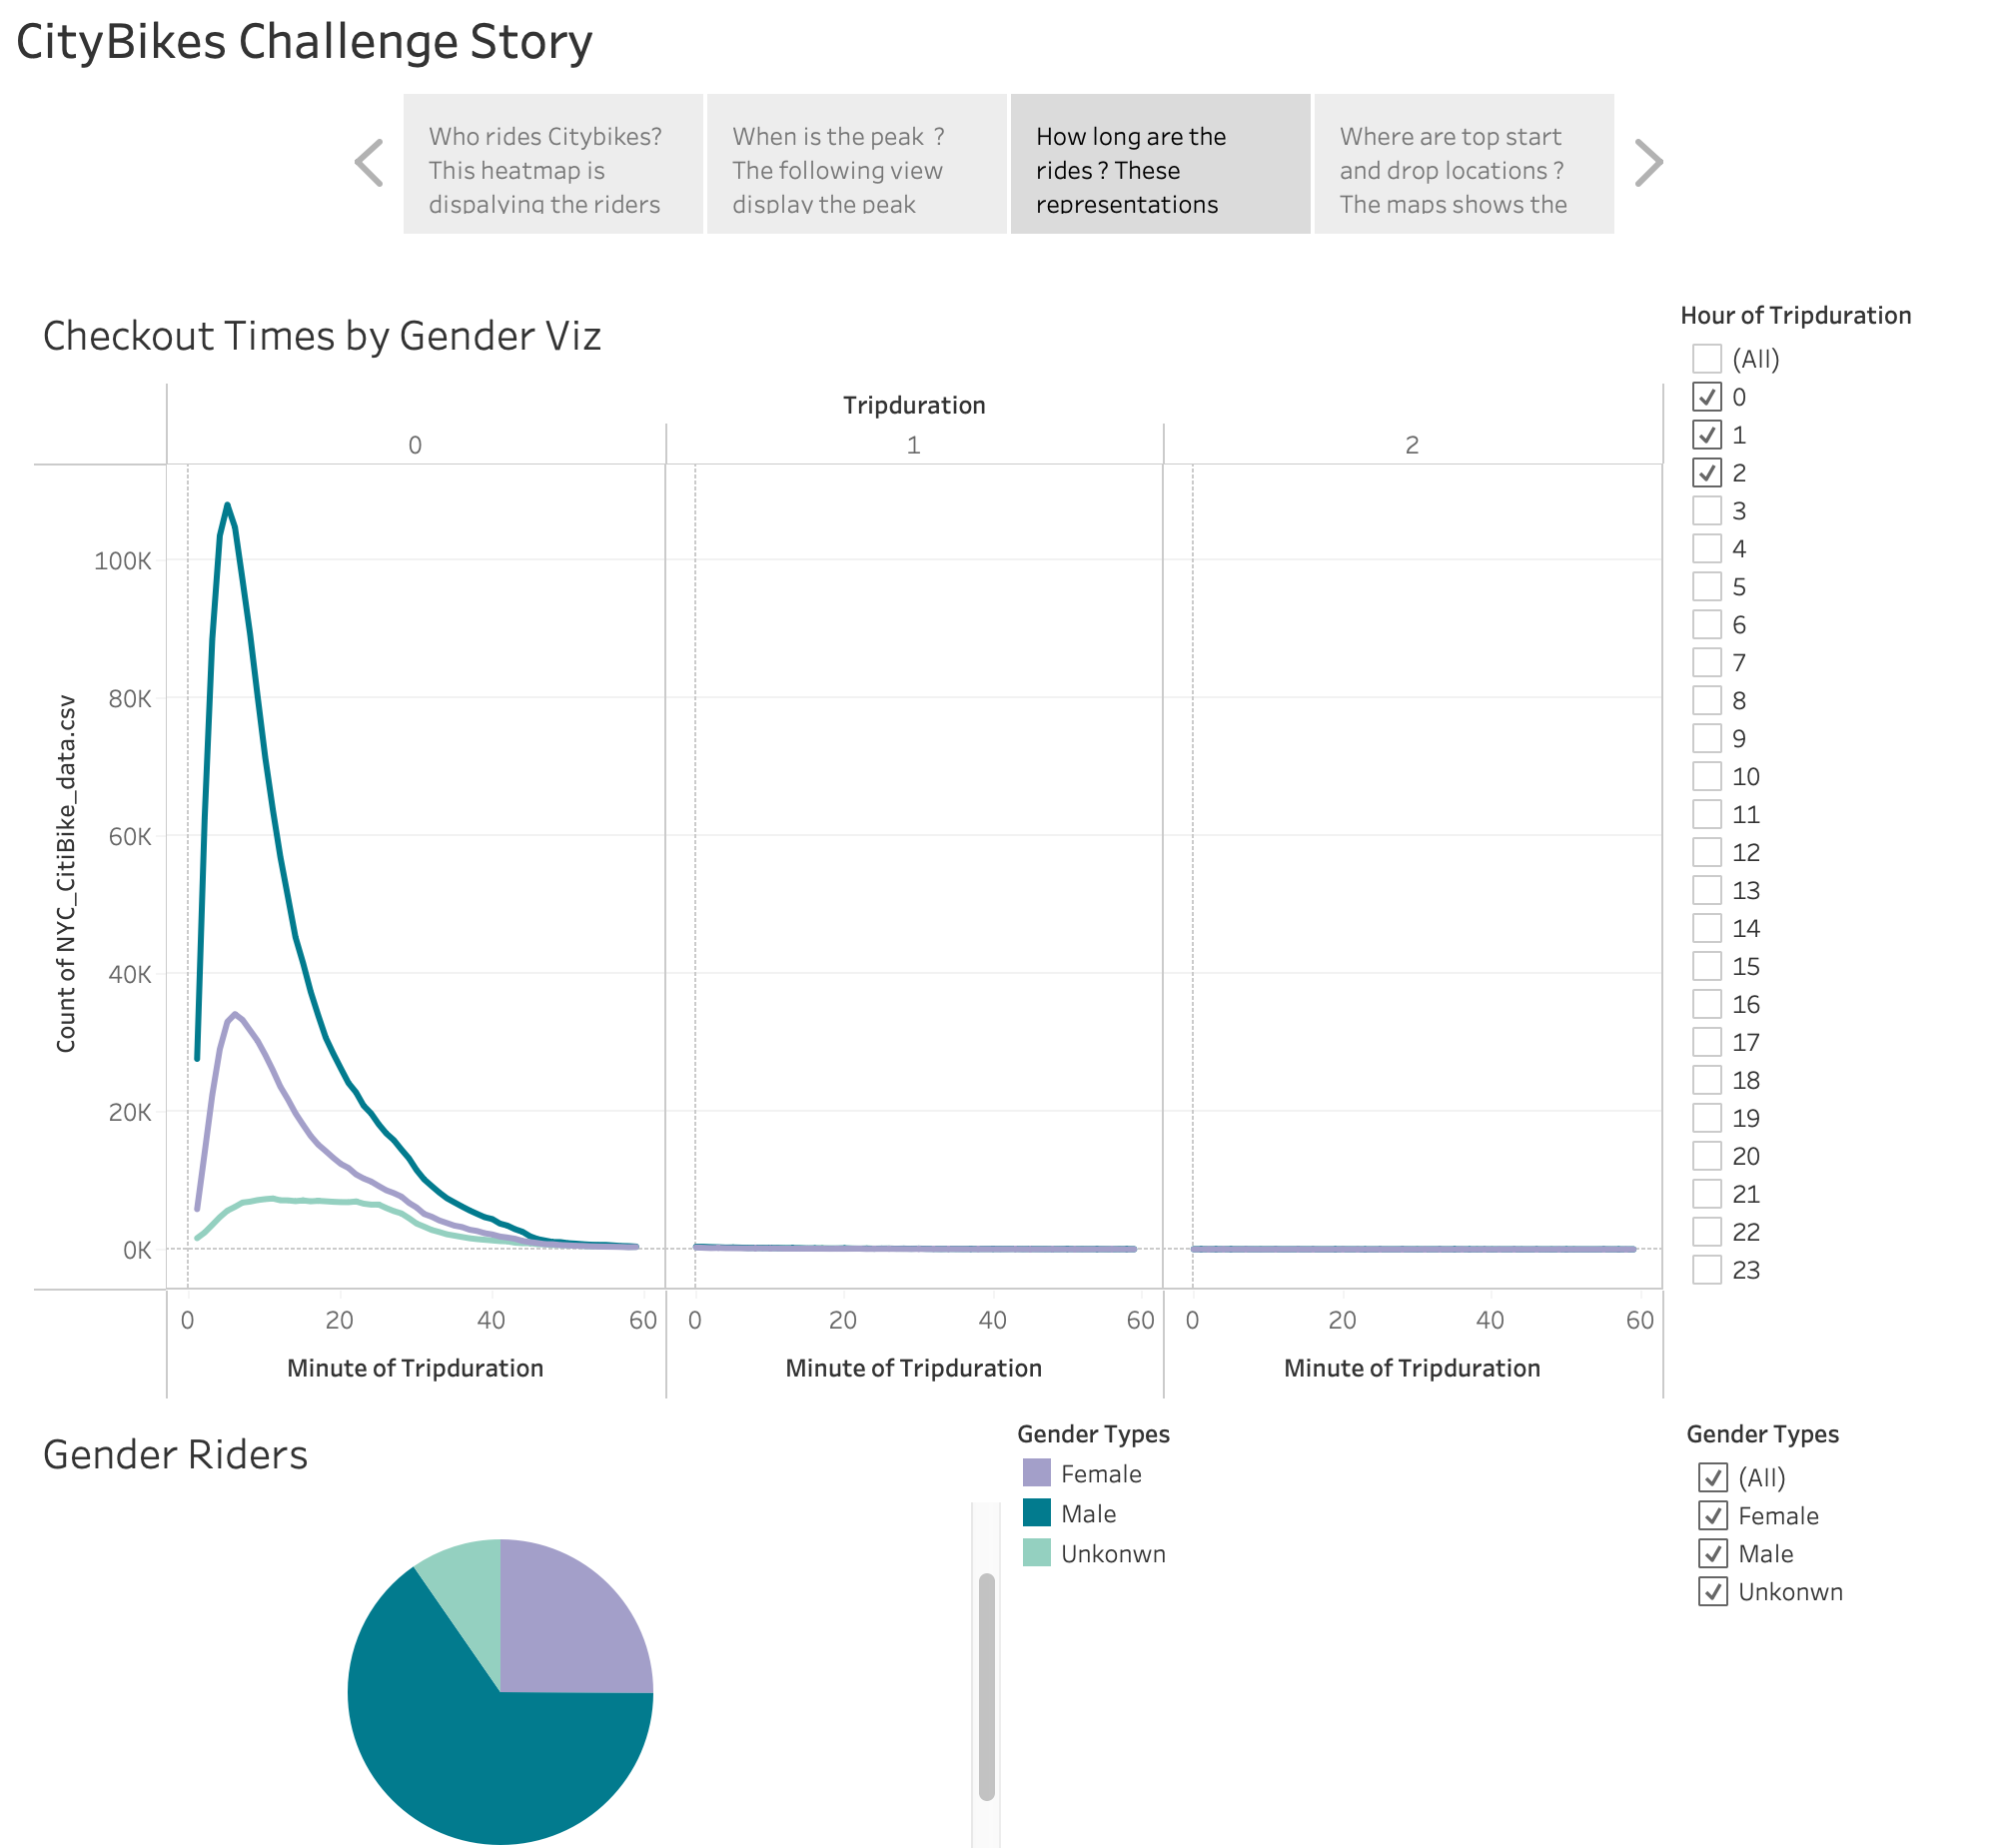Go to next story point arrow
The width and height of the screenshot is (1996, 1848).
point(1648,163)
